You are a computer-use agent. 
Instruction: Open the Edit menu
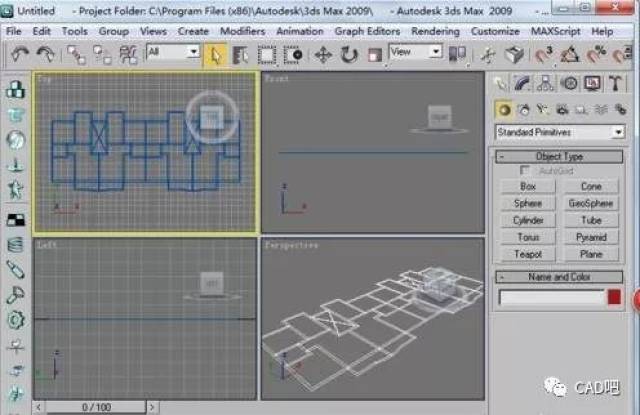click(42, 31)
